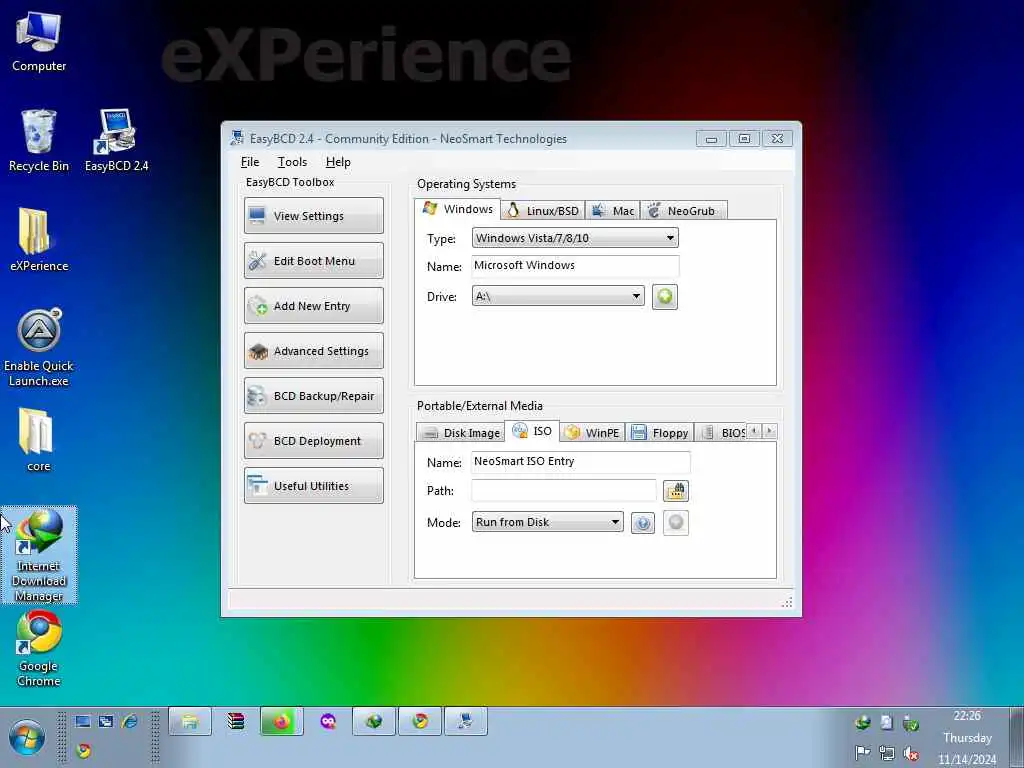Screen dimensions: 1024x768
Task: Select the core folder on desktop
Action: [x=39, y=440]
